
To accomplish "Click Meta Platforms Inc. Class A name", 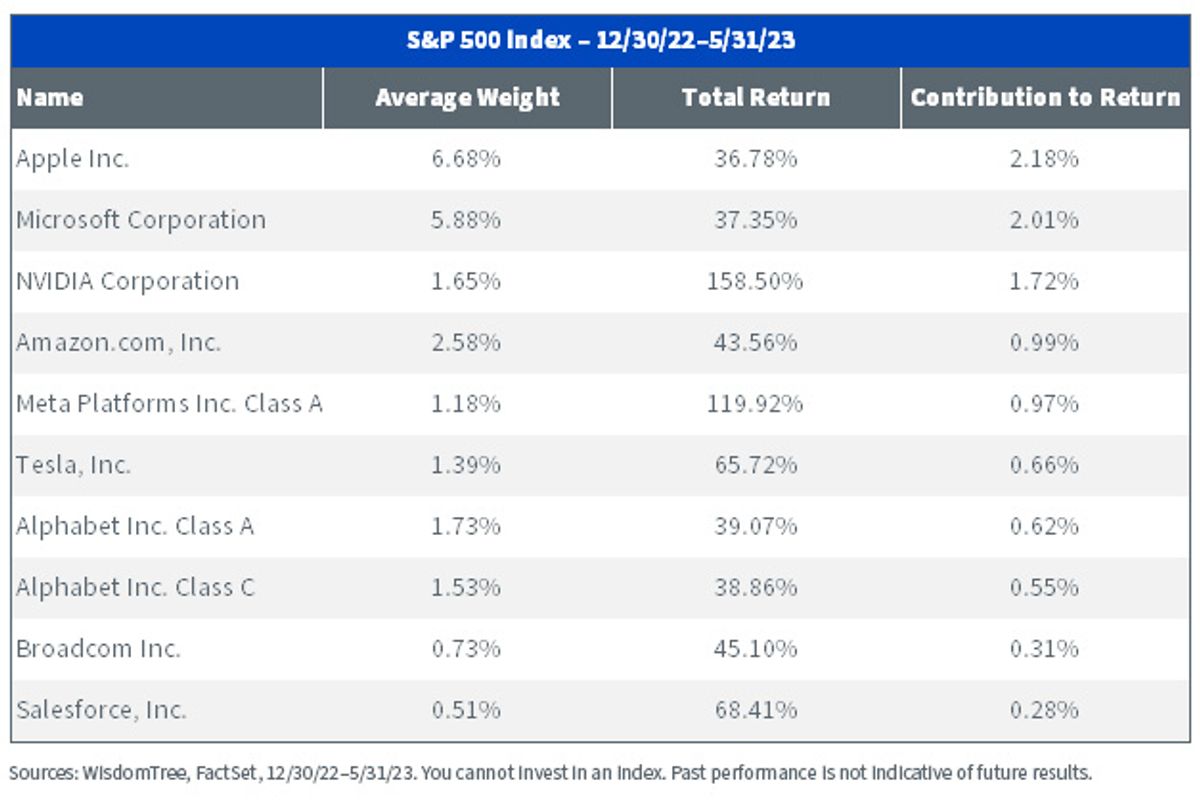I will [x=169, y=404].
